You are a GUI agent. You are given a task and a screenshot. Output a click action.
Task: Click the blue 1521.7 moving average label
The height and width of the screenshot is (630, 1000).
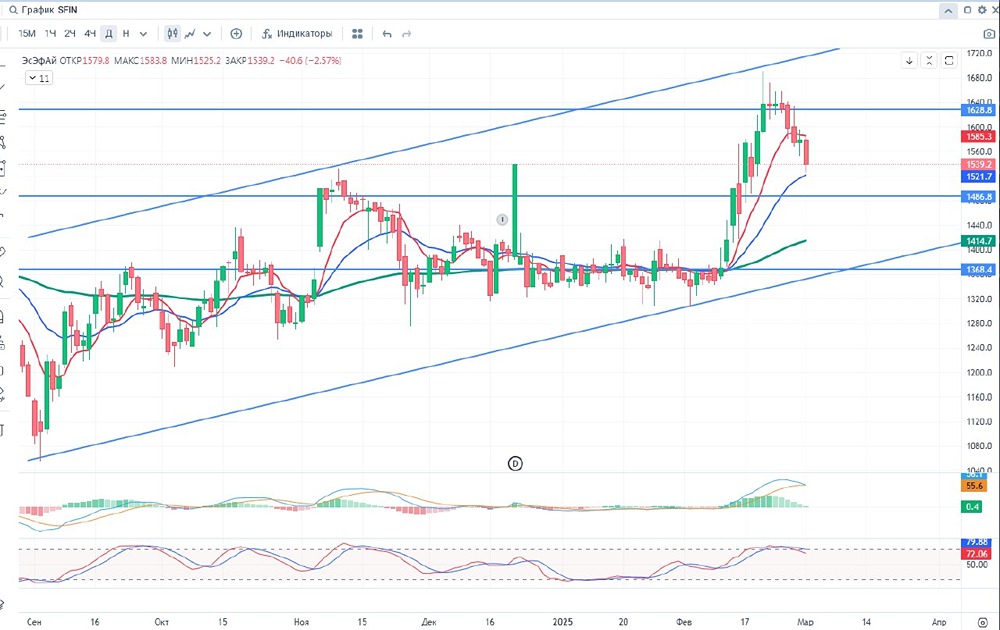pyautogui.click(x=979, y=177)
